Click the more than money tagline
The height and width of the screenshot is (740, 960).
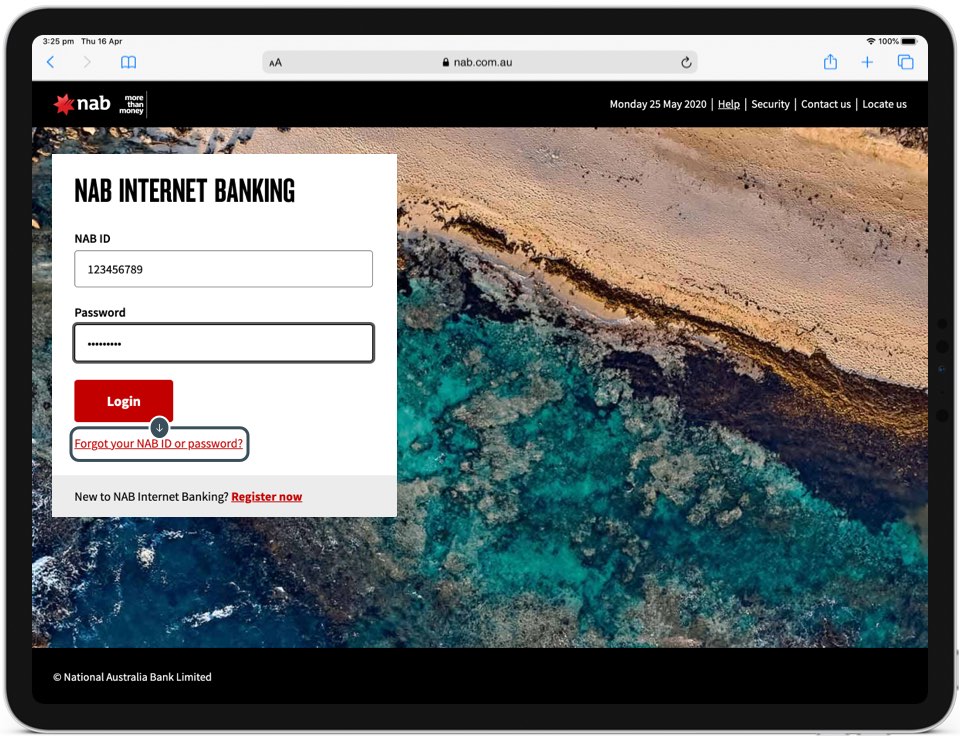[x=132, y=104]
